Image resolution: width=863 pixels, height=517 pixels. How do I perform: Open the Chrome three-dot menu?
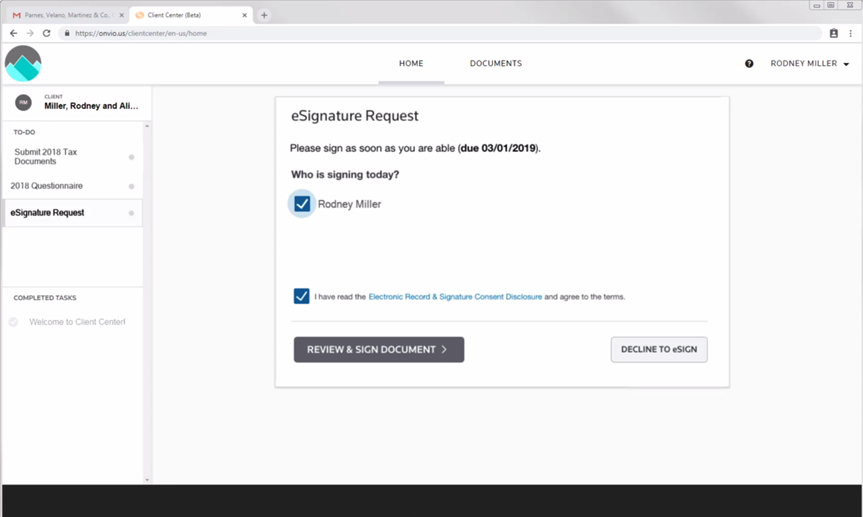[x=851, y=33]
